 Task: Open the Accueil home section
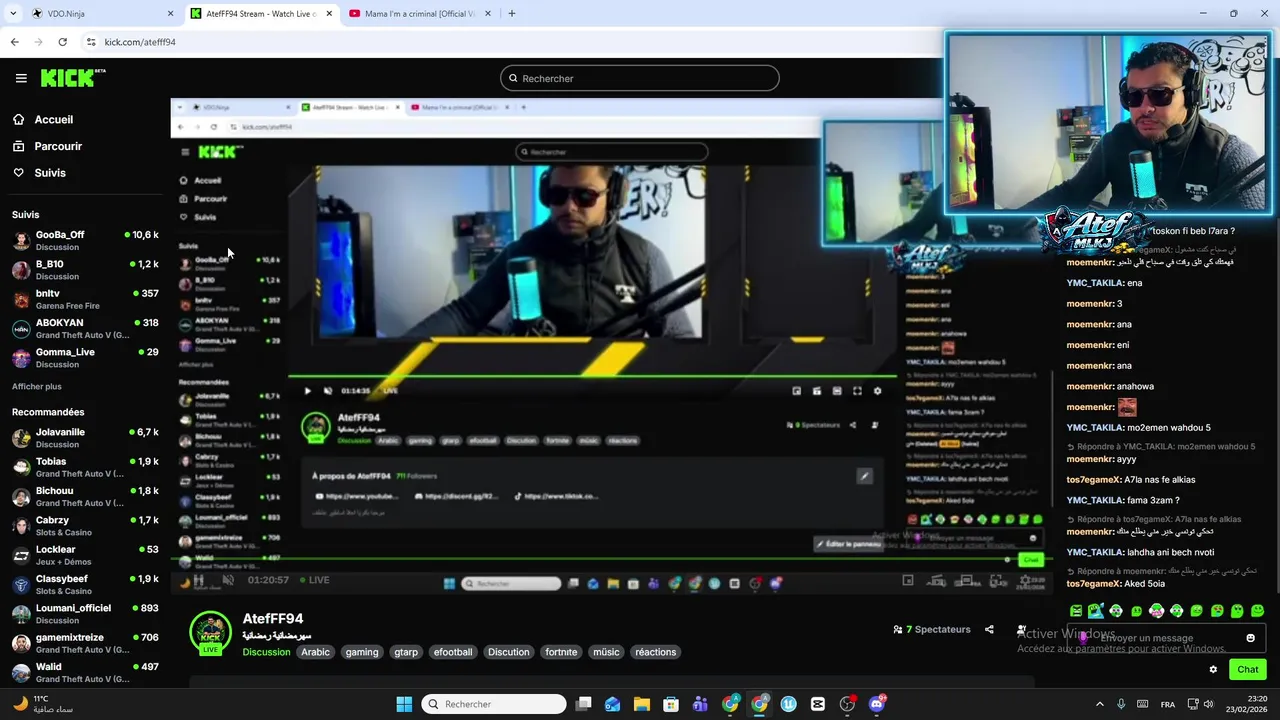[54, 119]
